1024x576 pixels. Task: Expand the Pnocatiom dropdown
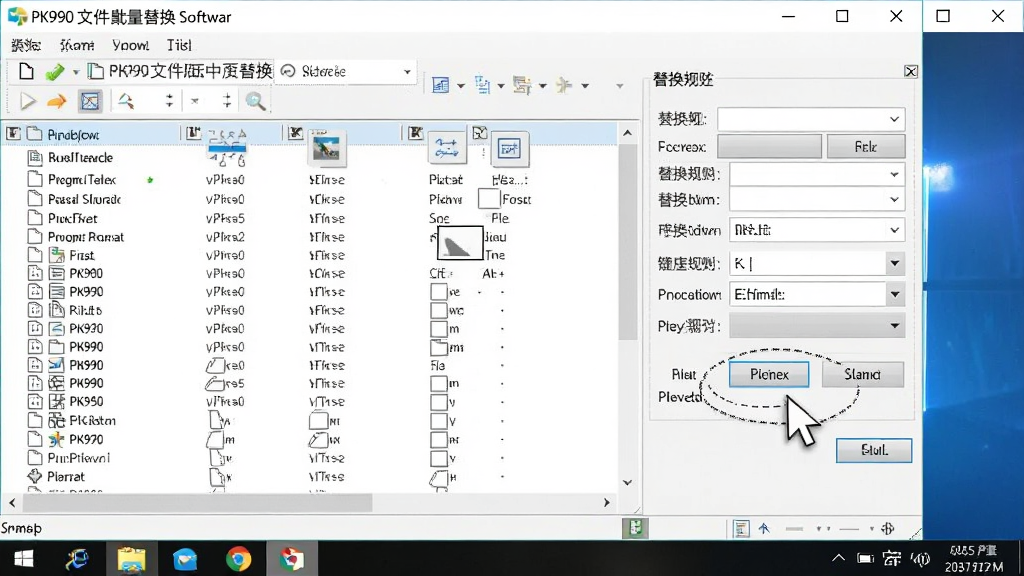click(x=895, y=295)
